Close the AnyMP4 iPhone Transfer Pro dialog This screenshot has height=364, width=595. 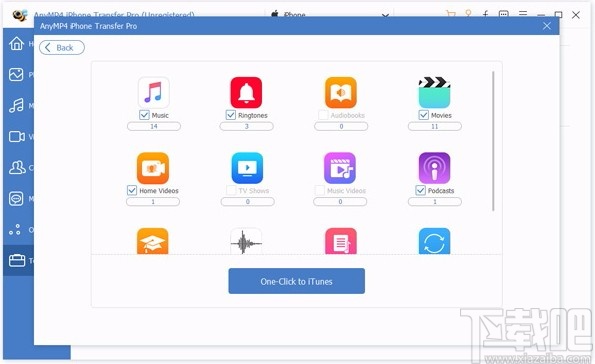(x=547, y=26)
